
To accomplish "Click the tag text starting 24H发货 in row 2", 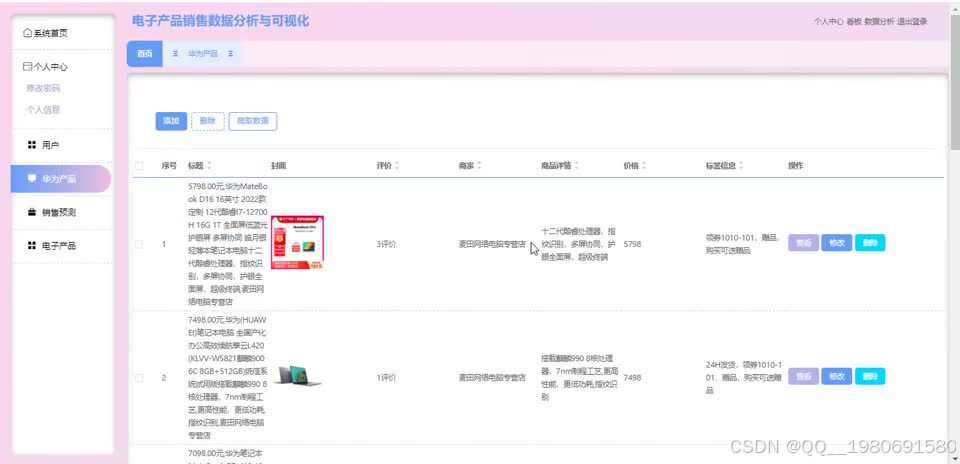I will [x=744, y=377].
